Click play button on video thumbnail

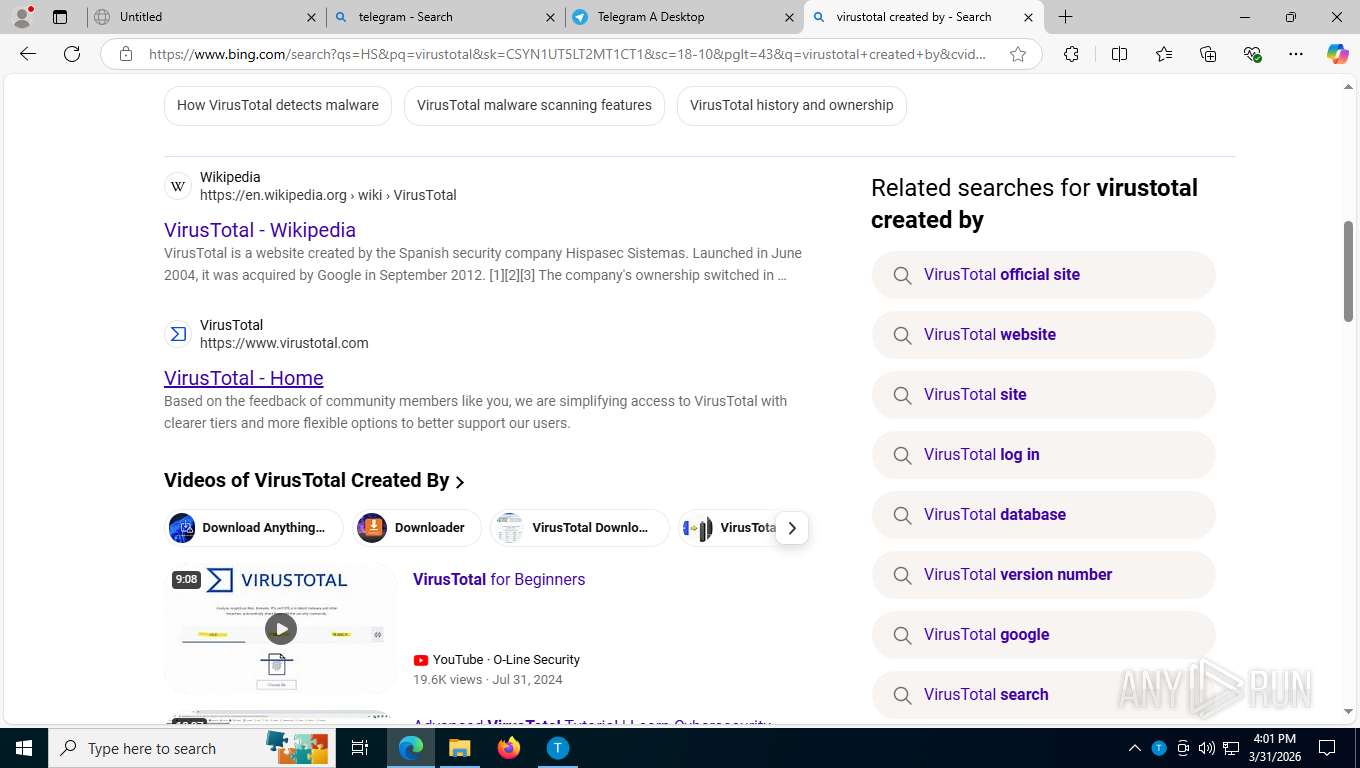(280, 628)
